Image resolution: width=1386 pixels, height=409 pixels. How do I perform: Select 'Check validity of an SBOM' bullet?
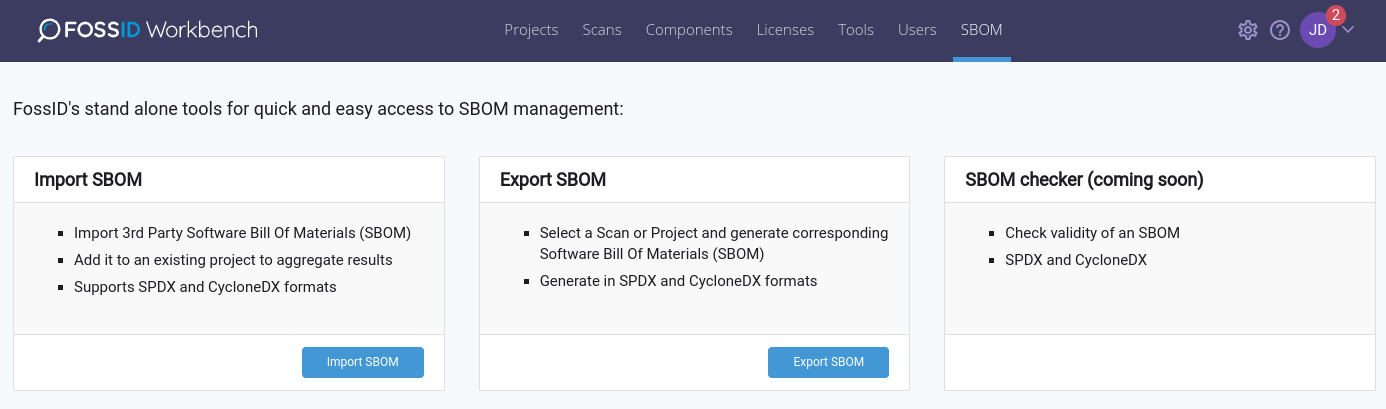click(1092, 233)
